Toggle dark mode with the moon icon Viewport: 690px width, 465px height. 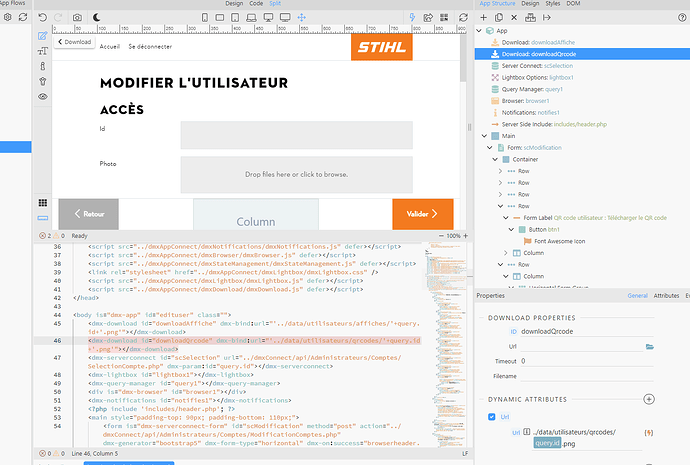tap(97, 18)
